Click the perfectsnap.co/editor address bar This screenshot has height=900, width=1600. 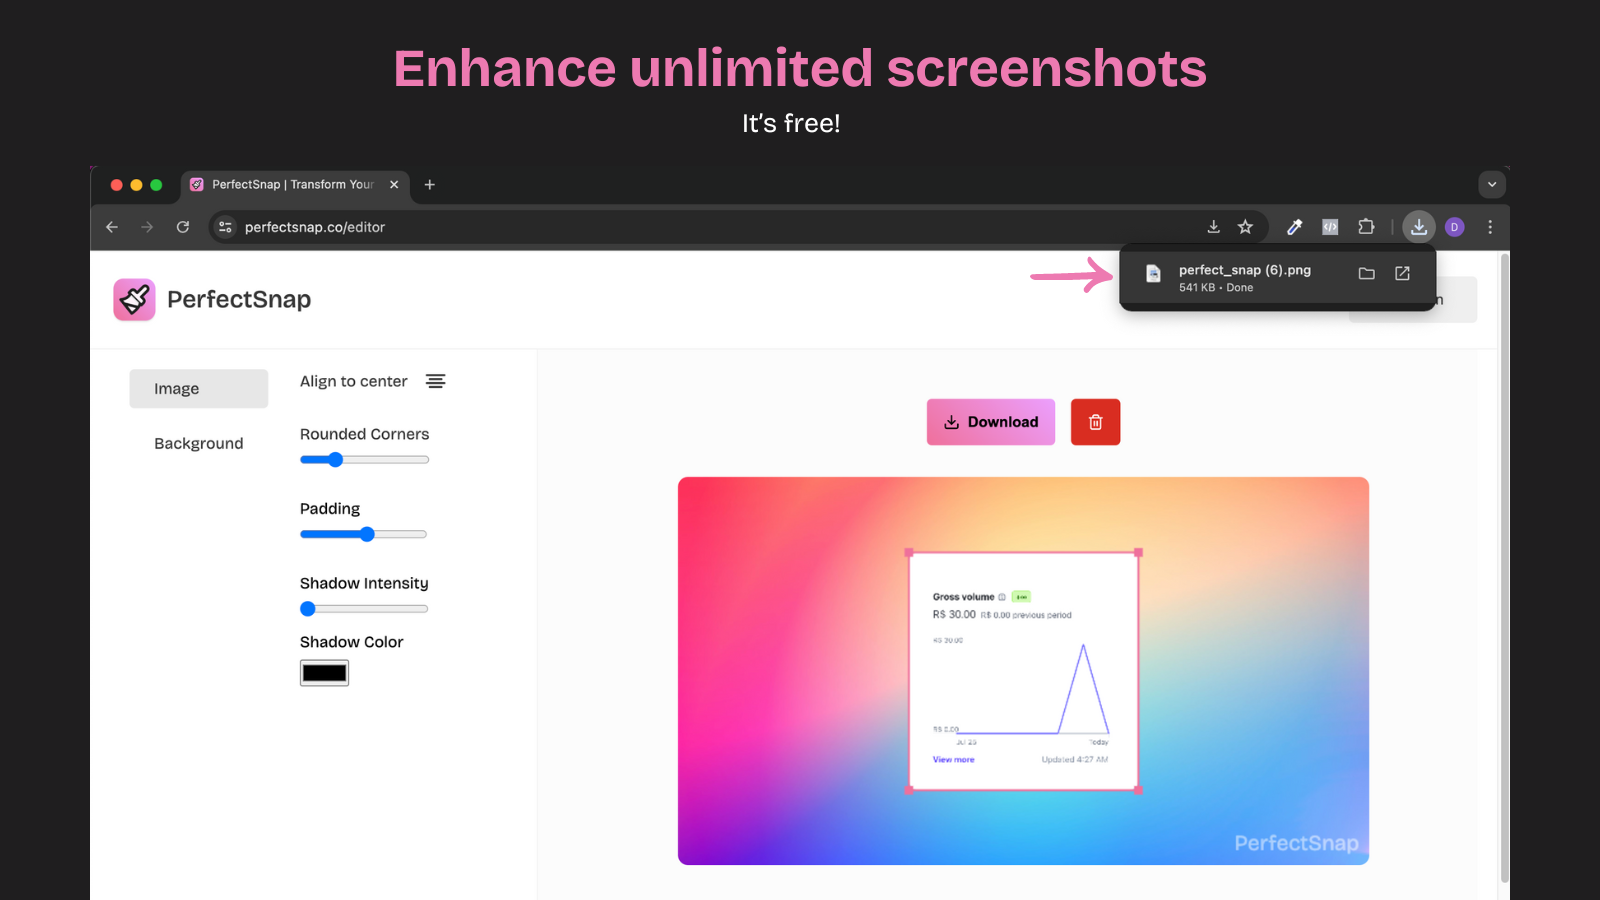(738, 227)
